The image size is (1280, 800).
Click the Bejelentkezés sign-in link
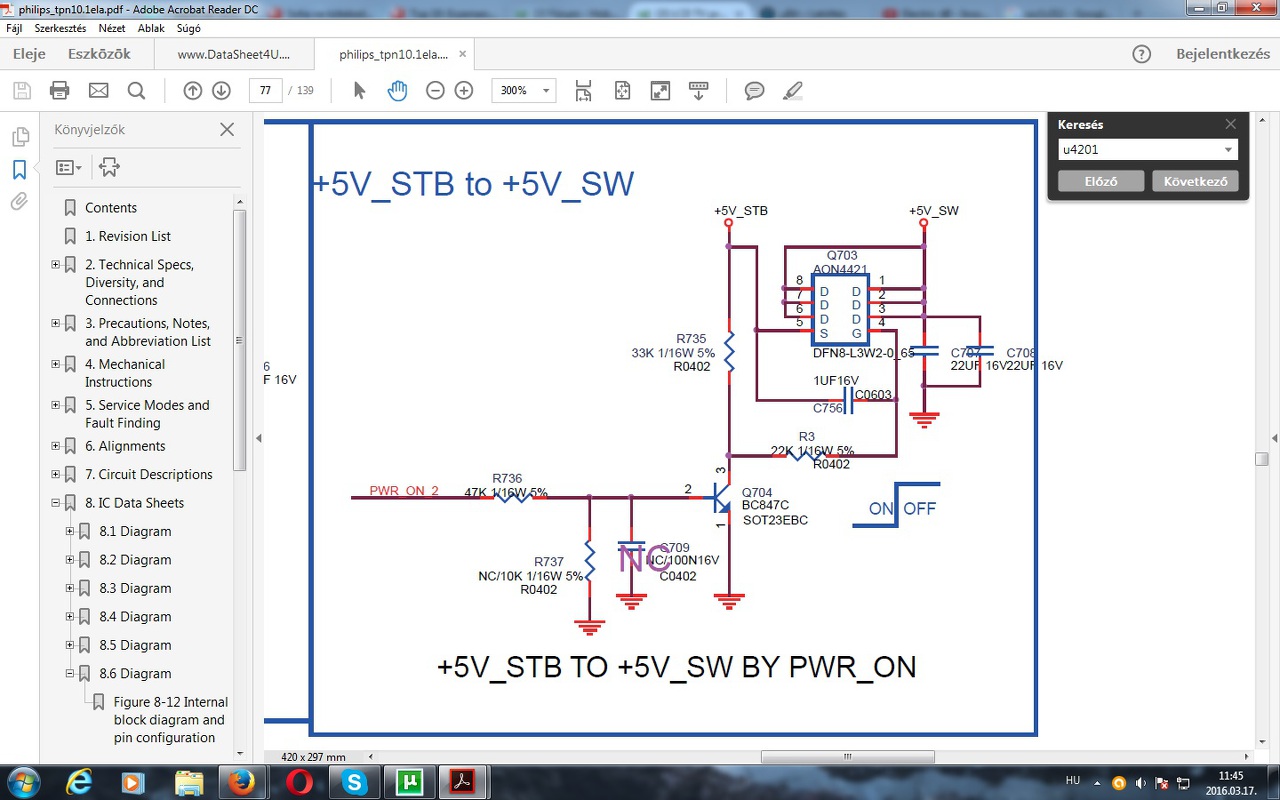click(1223, 54)
